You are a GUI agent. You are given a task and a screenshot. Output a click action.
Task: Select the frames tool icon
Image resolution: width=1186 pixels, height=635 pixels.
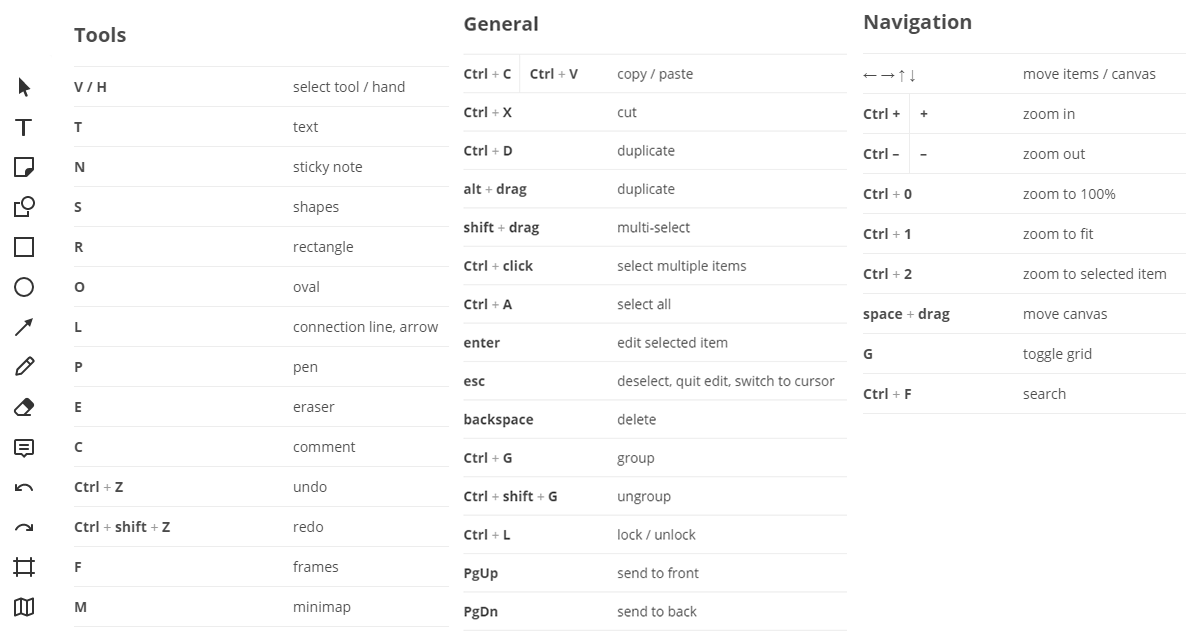point(24,567)
